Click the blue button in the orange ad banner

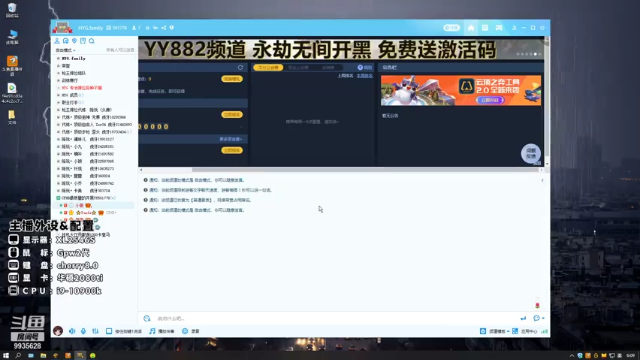tap(490, 100)
